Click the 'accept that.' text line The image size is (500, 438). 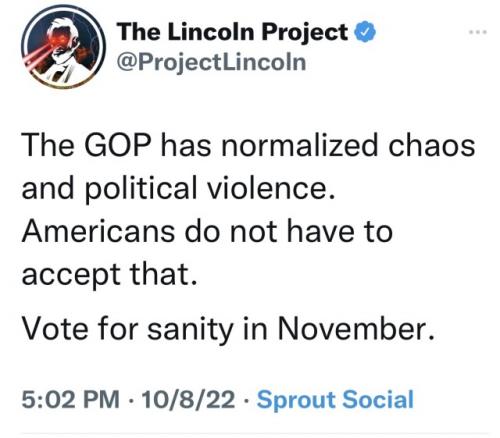110,276
